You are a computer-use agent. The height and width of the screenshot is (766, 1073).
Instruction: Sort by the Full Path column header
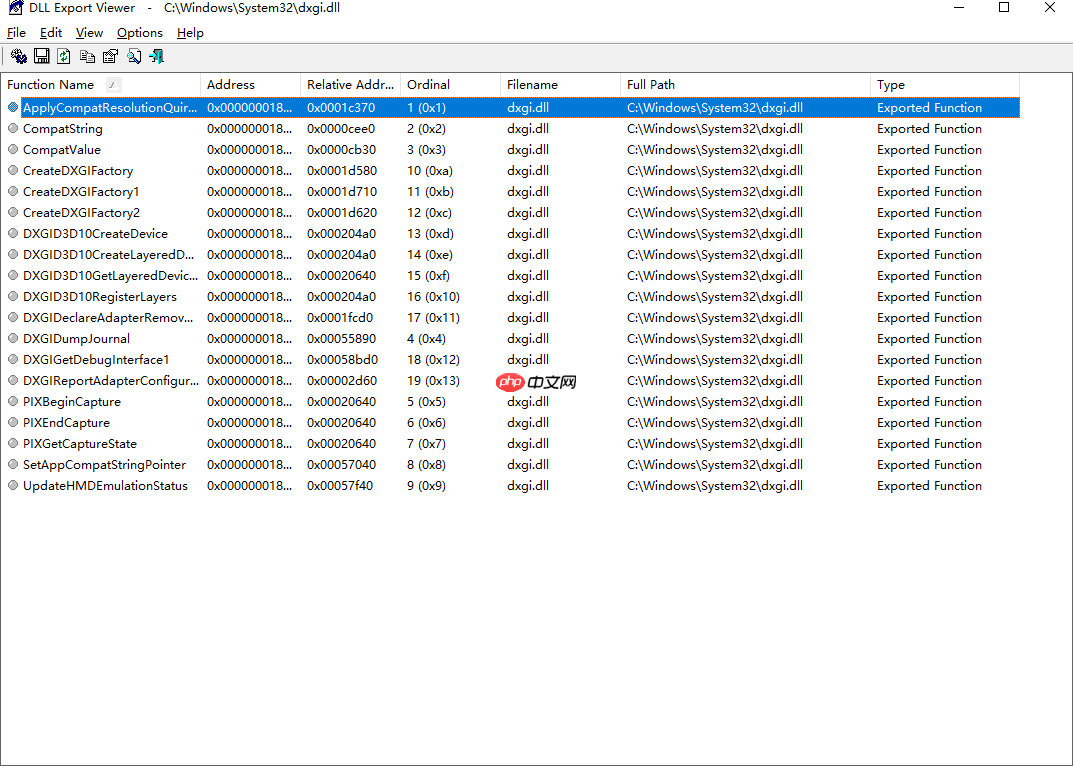click(745, 85)
